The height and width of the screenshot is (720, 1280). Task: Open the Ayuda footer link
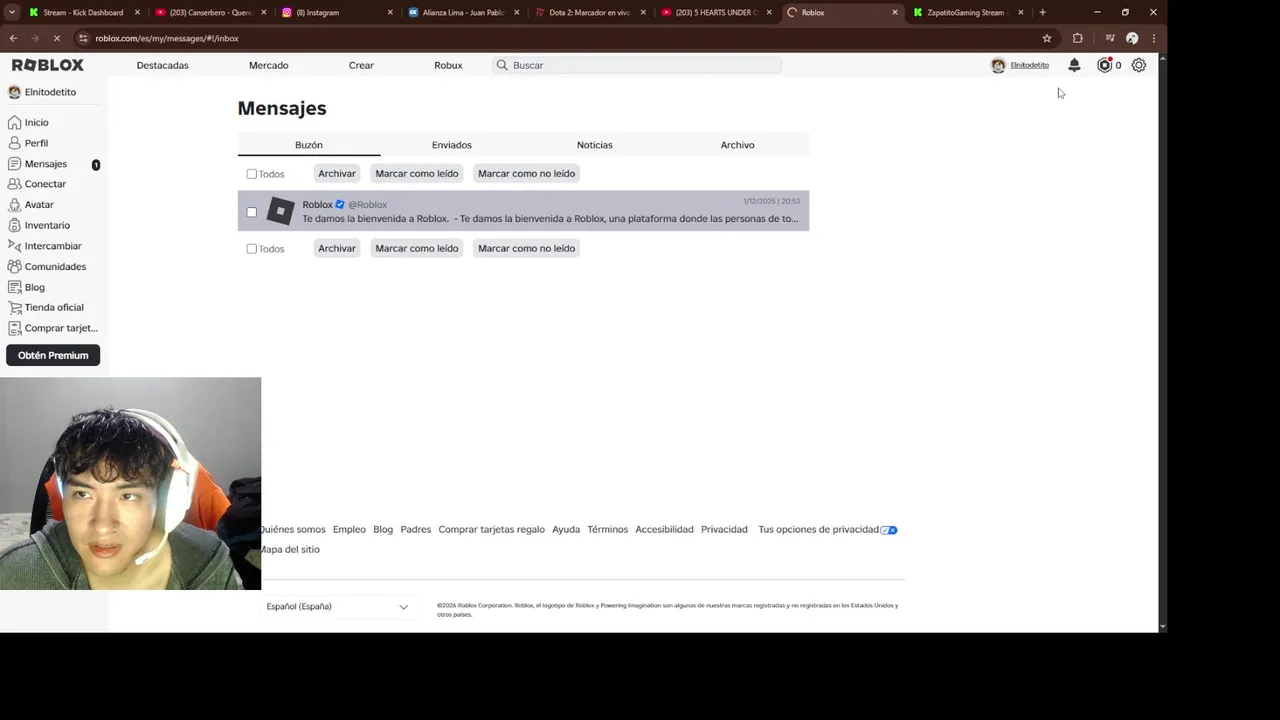click(x=566, y=529)
